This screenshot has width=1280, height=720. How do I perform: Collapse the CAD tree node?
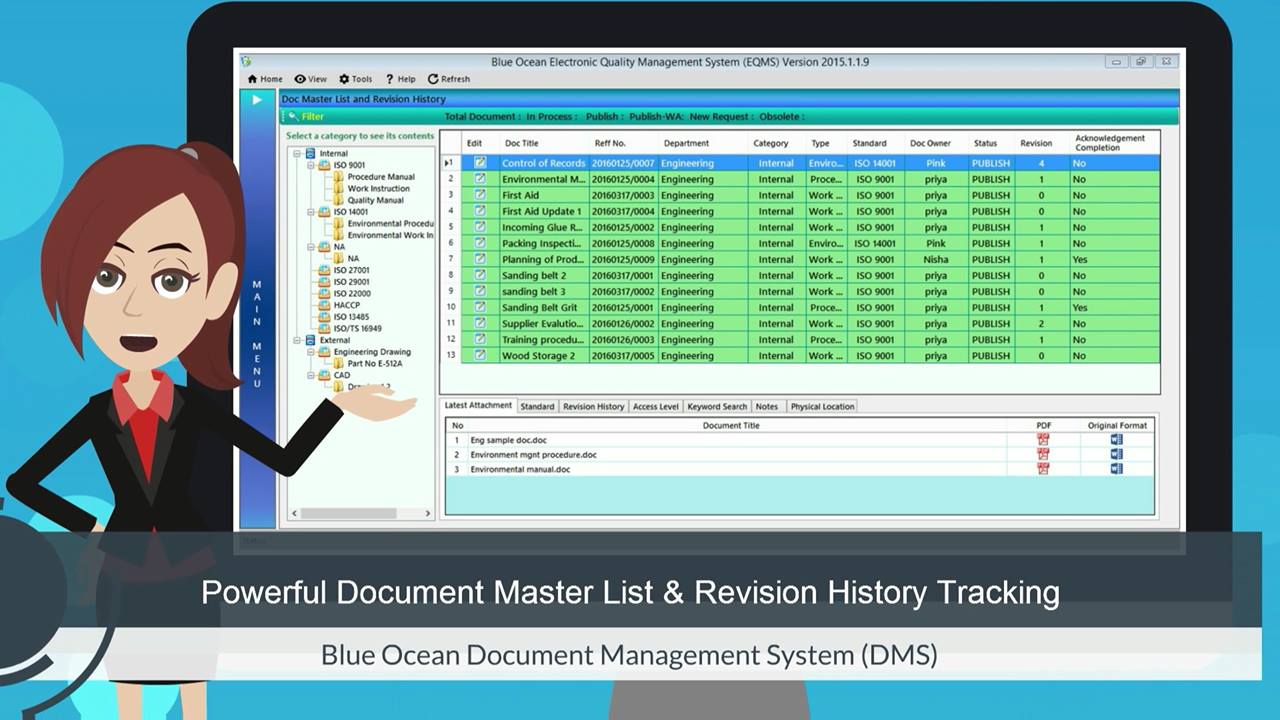pyautogui.click(x=311, y=376)
